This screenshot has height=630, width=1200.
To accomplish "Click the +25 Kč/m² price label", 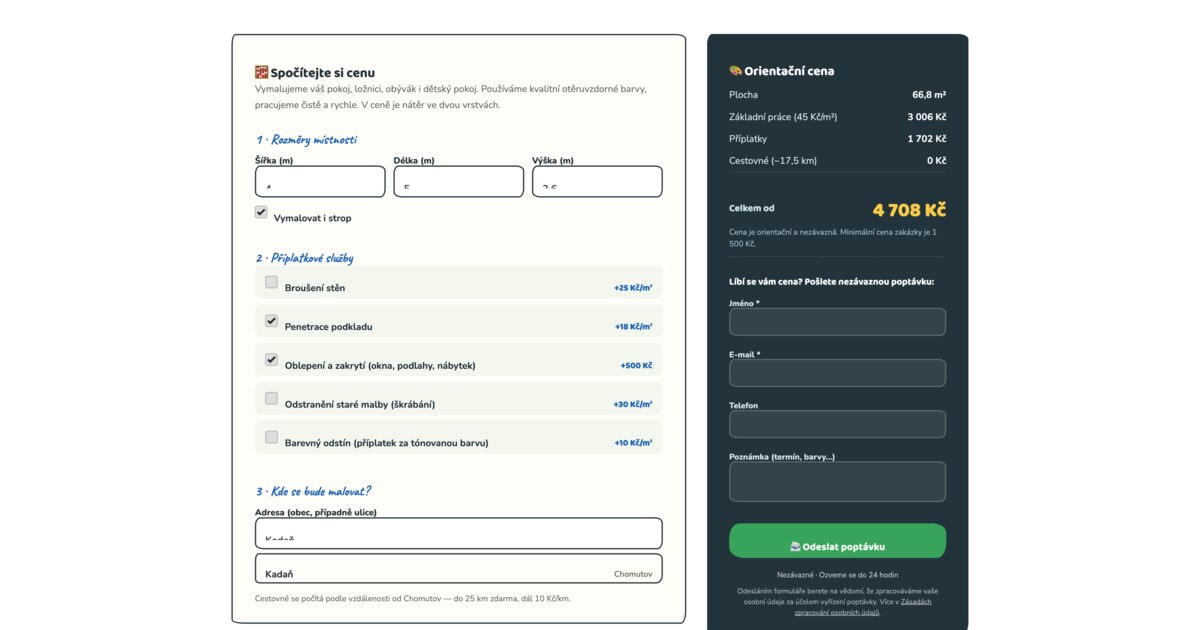I will (633, 288).
